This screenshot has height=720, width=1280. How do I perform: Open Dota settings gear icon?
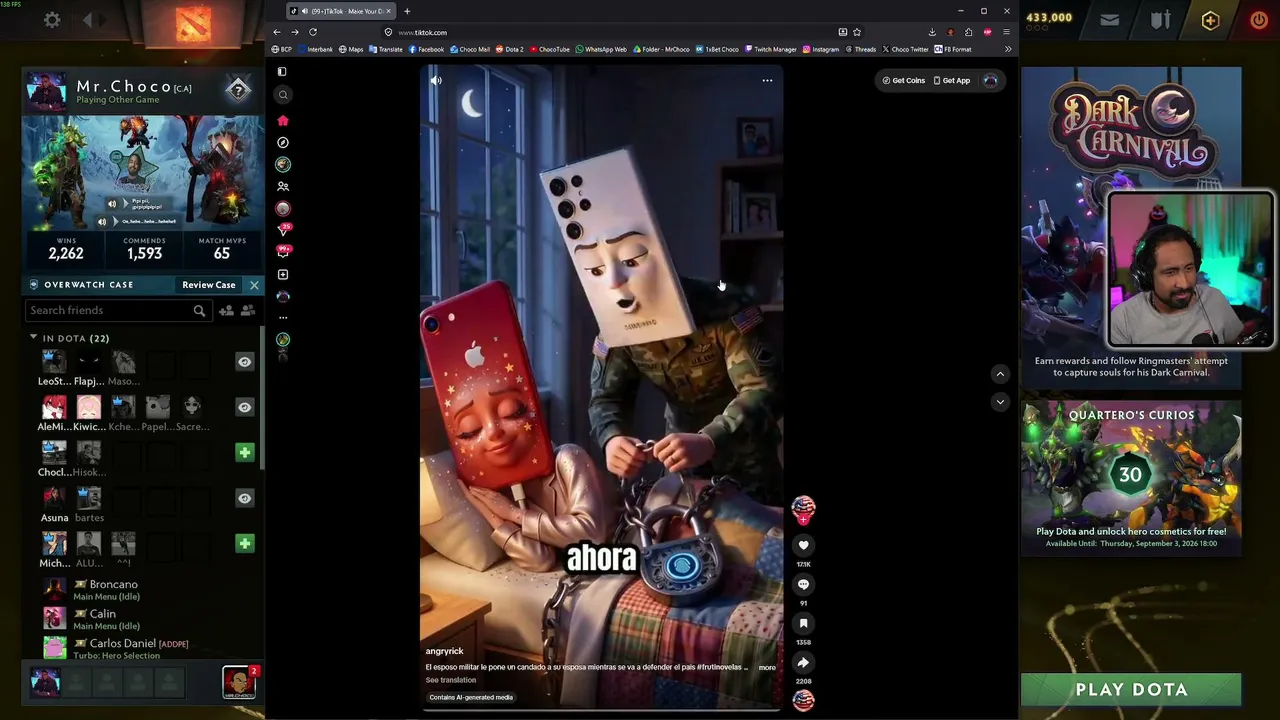coord(52,20)
